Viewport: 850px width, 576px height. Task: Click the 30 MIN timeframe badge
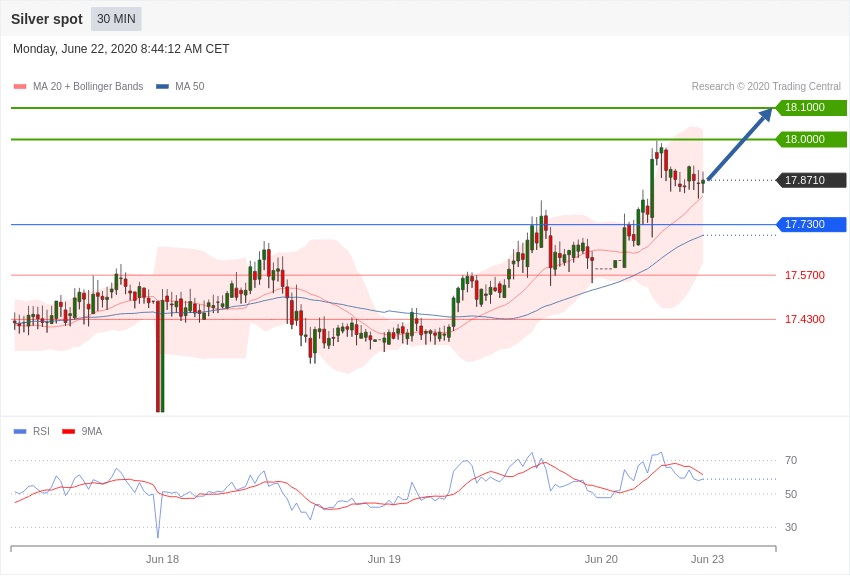pyautogui.click(x=116, y=19)
